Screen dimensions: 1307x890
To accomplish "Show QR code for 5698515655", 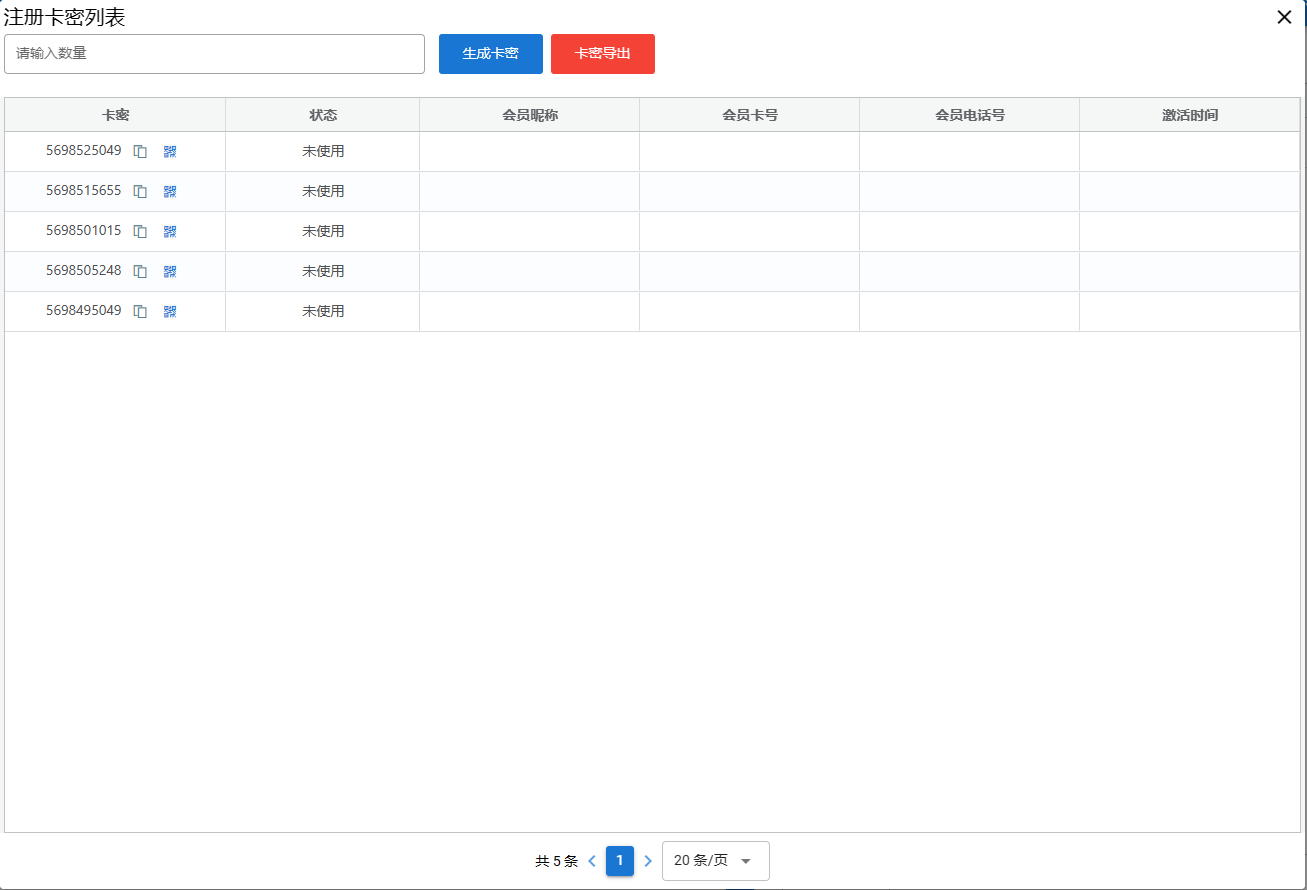I will 170,192.
